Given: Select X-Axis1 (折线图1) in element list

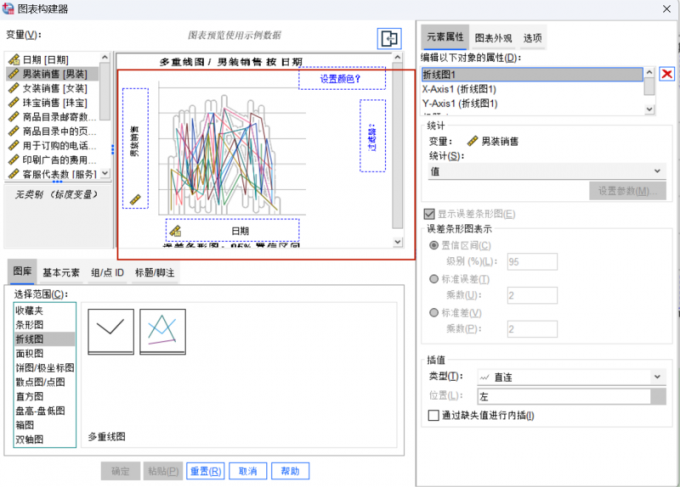Looking at the screenshot, I should (x=532, y=89).
